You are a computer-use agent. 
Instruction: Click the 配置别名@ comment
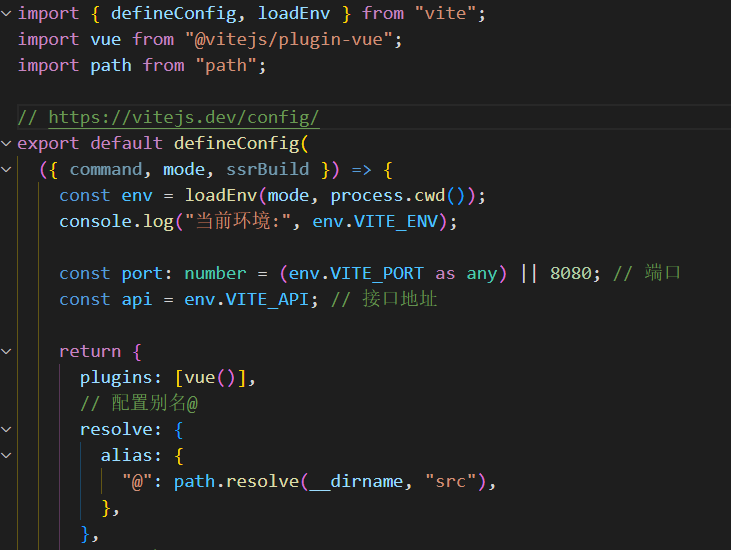(x=139, y=403)
